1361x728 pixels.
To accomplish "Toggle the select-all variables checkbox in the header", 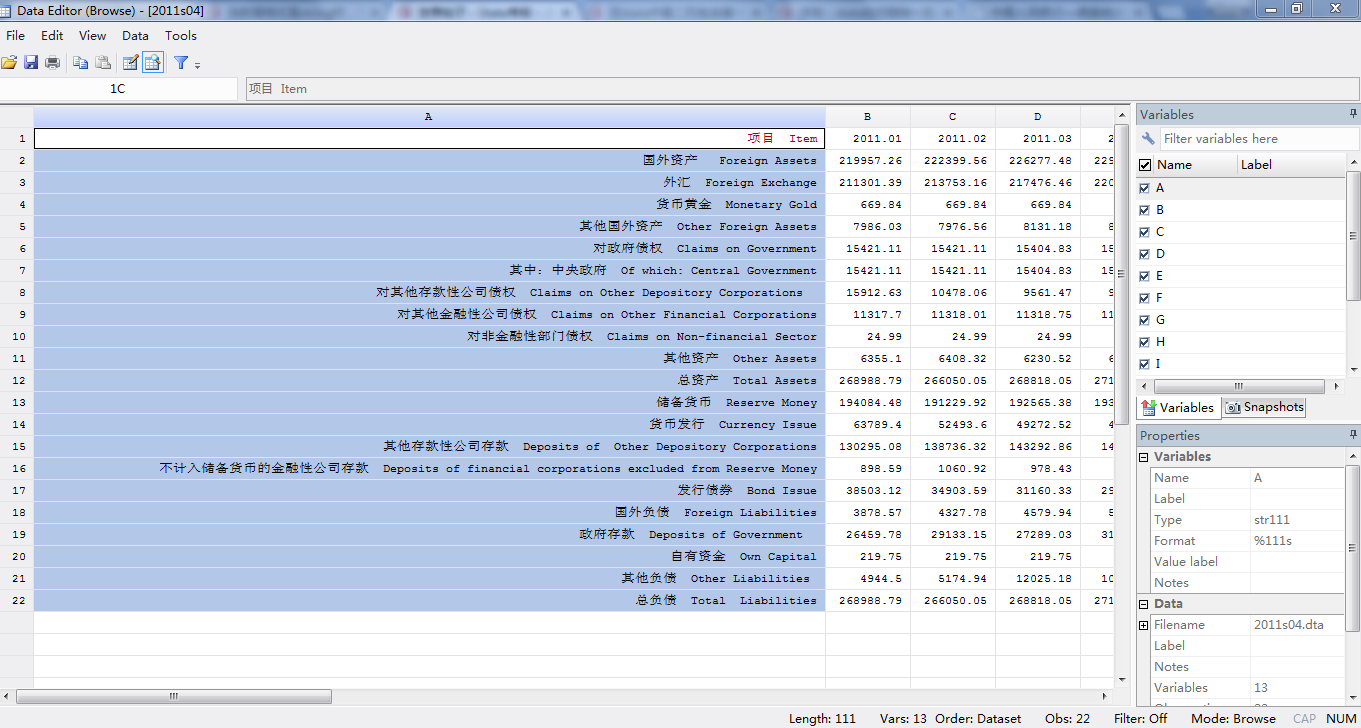I will coord(1146,165).
